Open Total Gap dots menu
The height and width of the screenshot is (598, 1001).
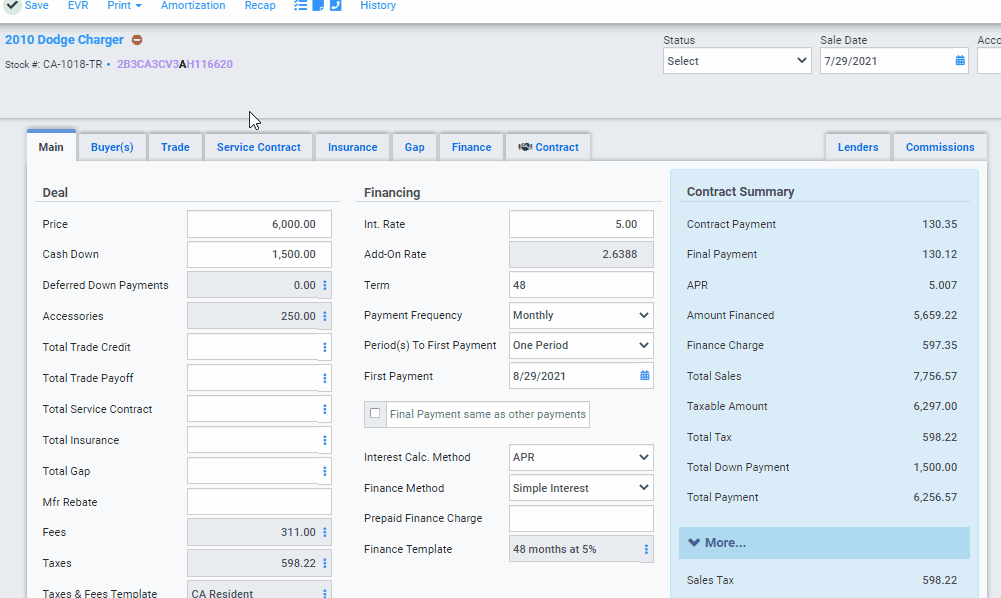click(x=325, y=471)
